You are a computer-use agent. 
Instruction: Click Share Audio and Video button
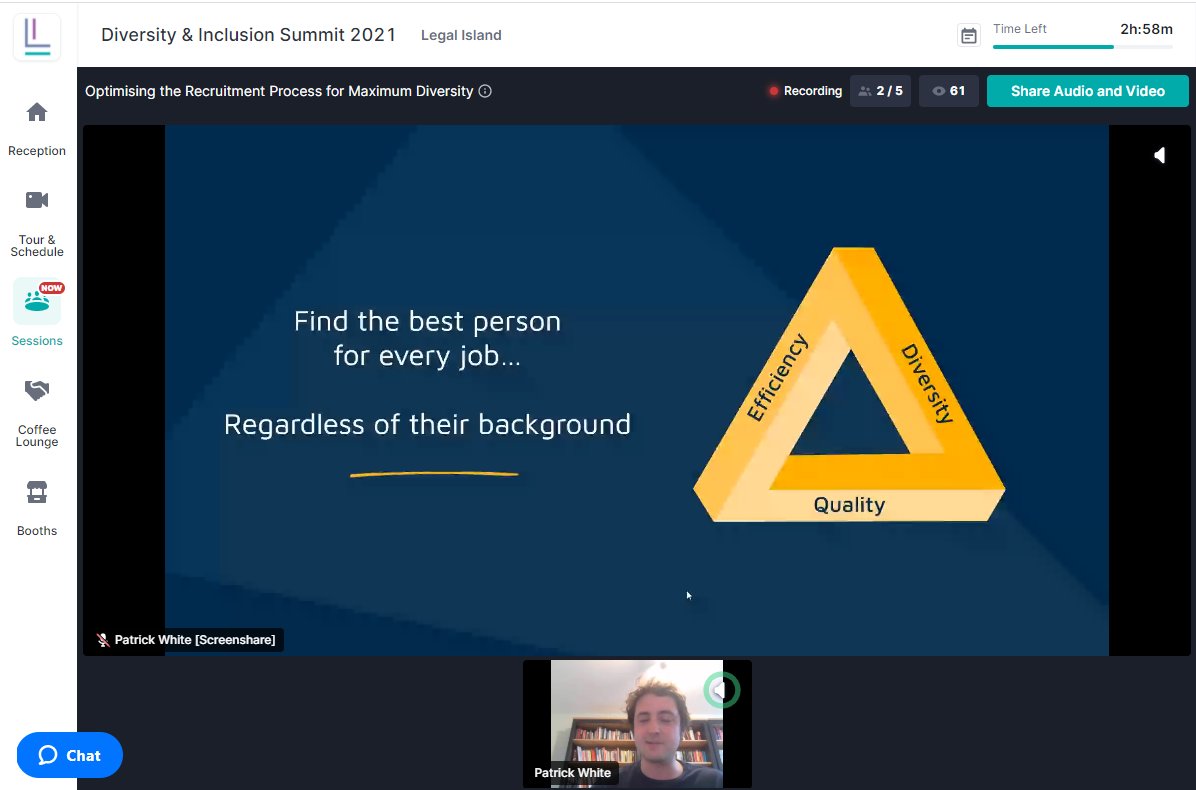1088,91
